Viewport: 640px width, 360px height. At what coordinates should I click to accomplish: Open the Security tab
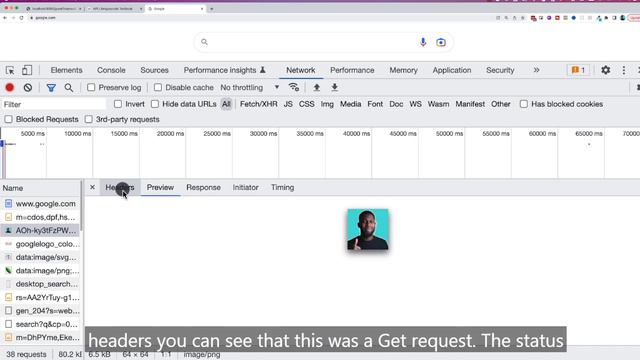[x=500, y=70]
